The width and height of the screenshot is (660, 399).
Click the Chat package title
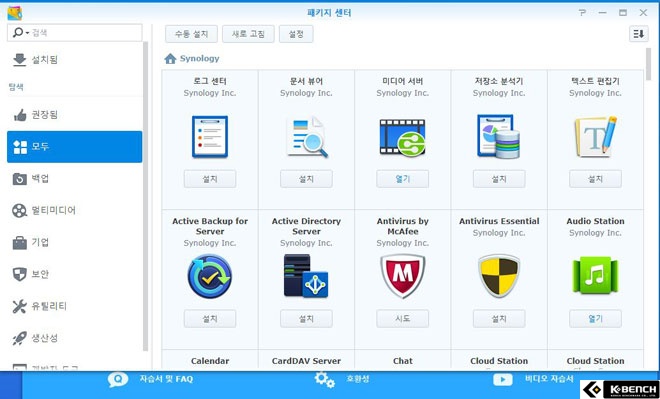[x=402, y=361]
